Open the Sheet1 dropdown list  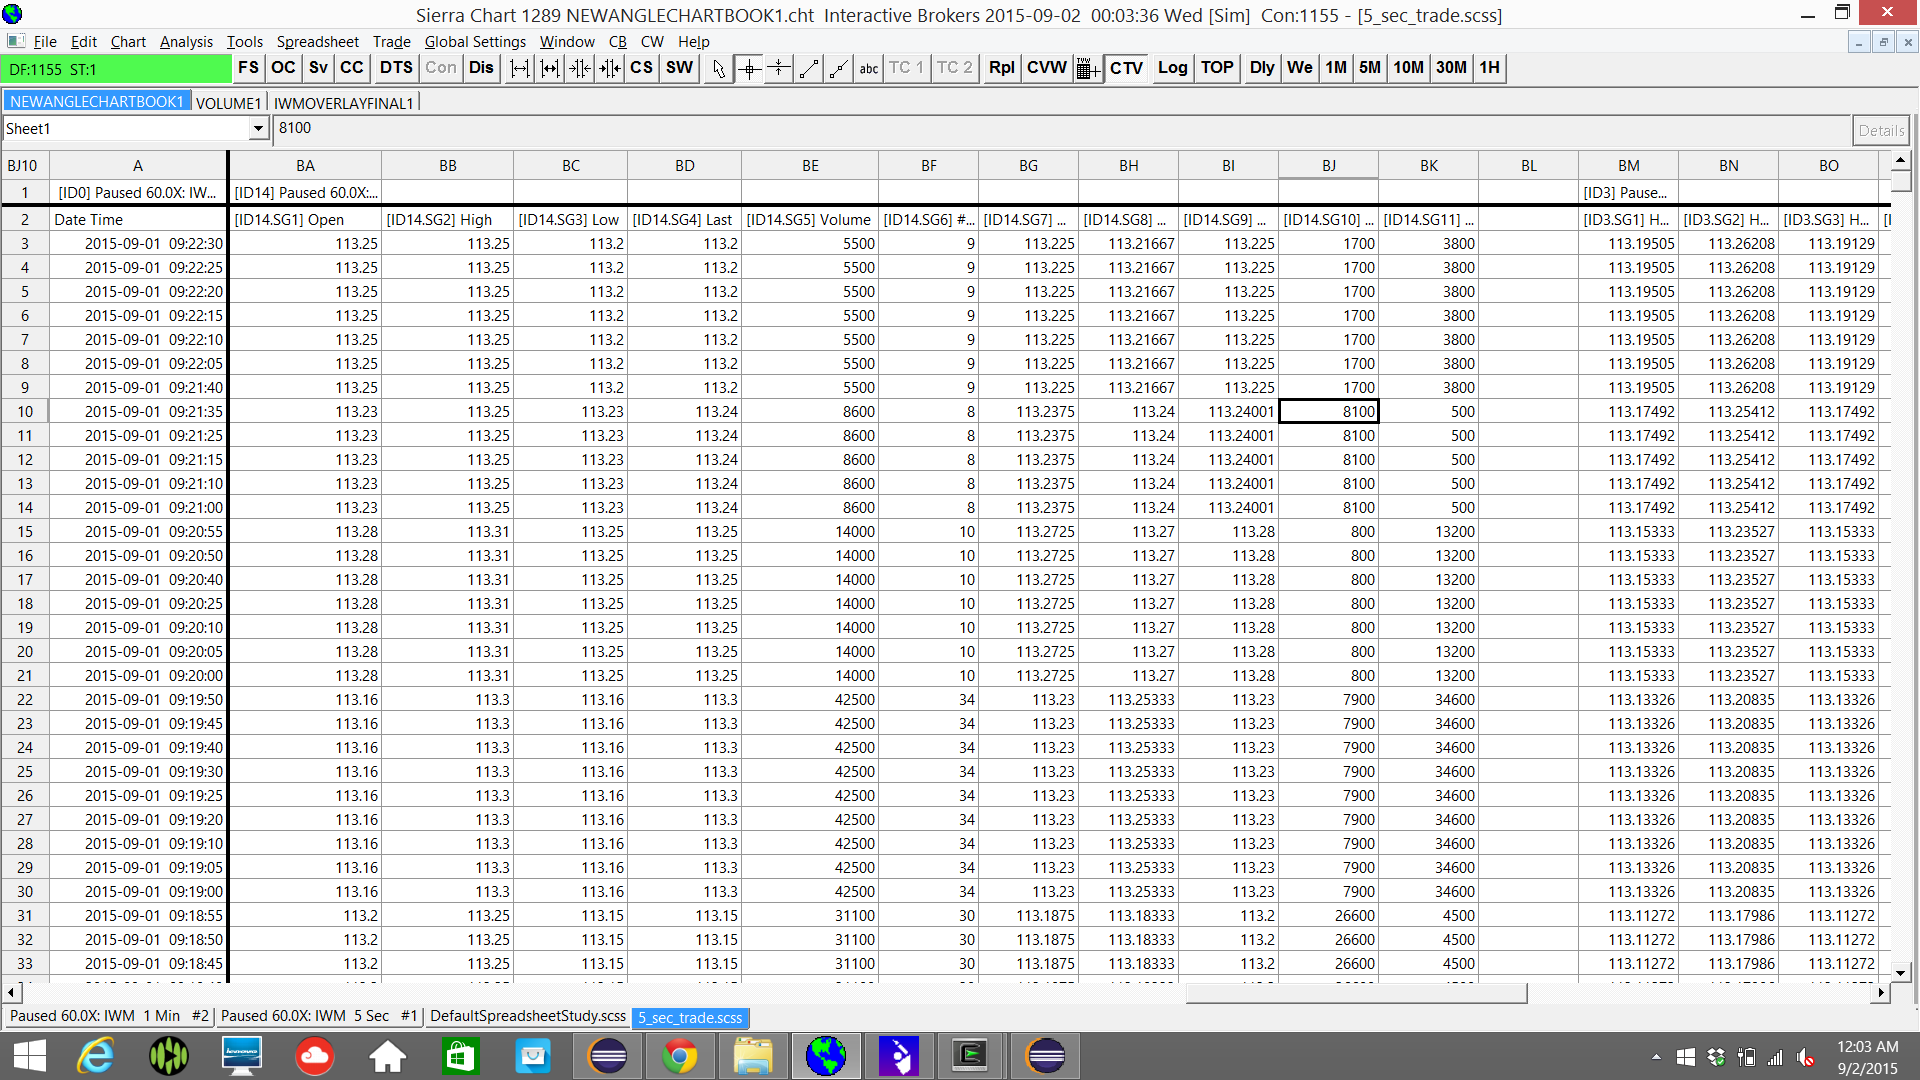tap(258, 129)
